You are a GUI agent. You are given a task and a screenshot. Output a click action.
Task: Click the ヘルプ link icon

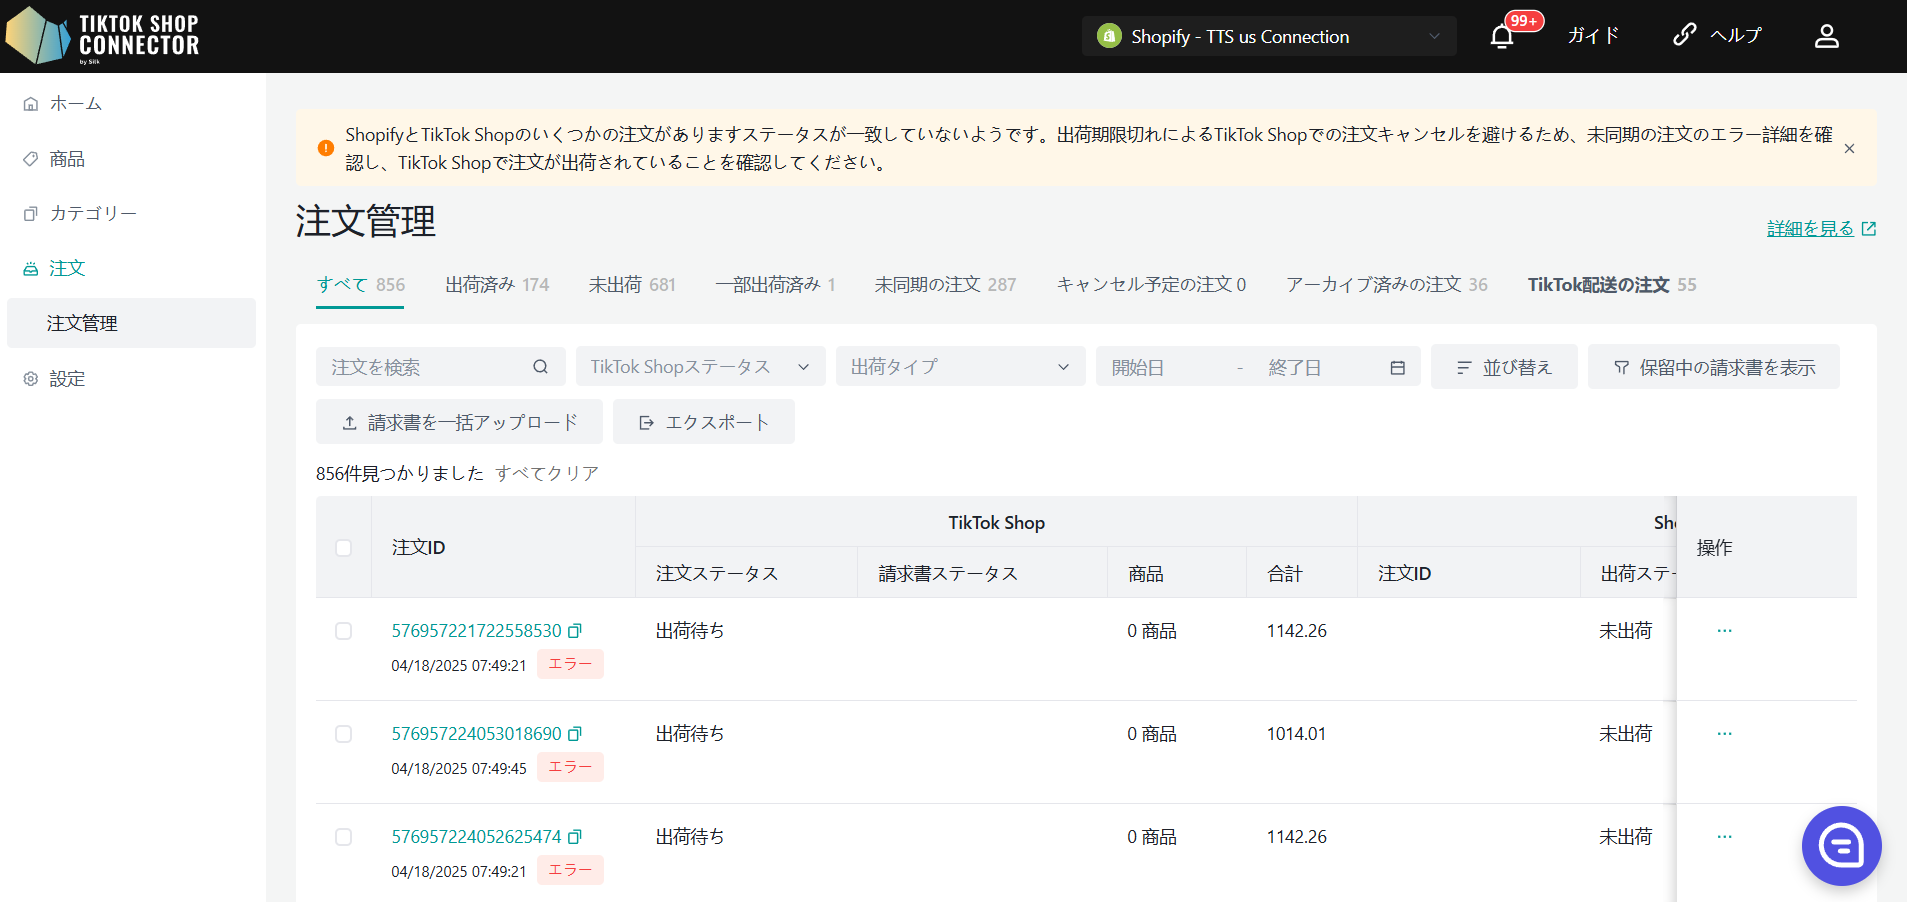[1684, 35]
